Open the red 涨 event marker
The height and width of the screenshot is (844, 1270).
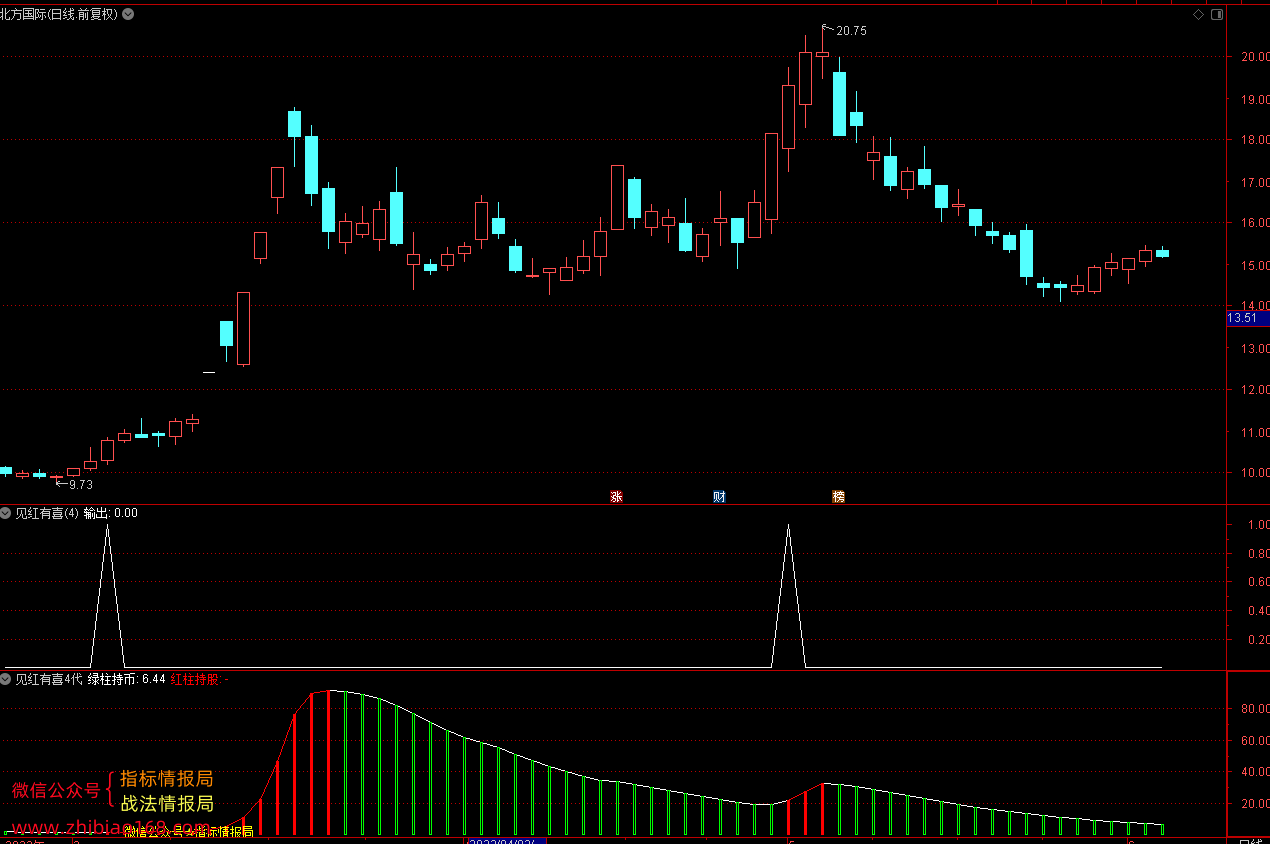coord(616,496)
